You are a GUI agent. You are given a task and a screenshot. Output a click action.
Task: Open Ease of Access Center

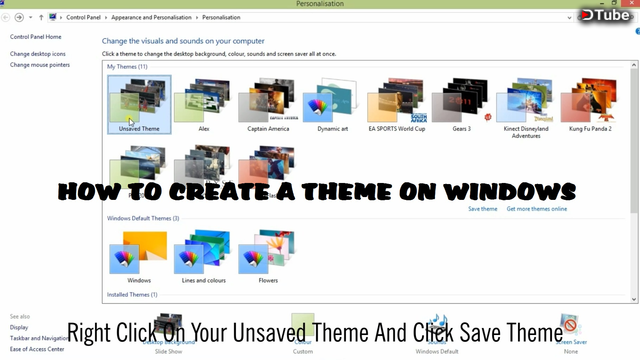[37, 349]
